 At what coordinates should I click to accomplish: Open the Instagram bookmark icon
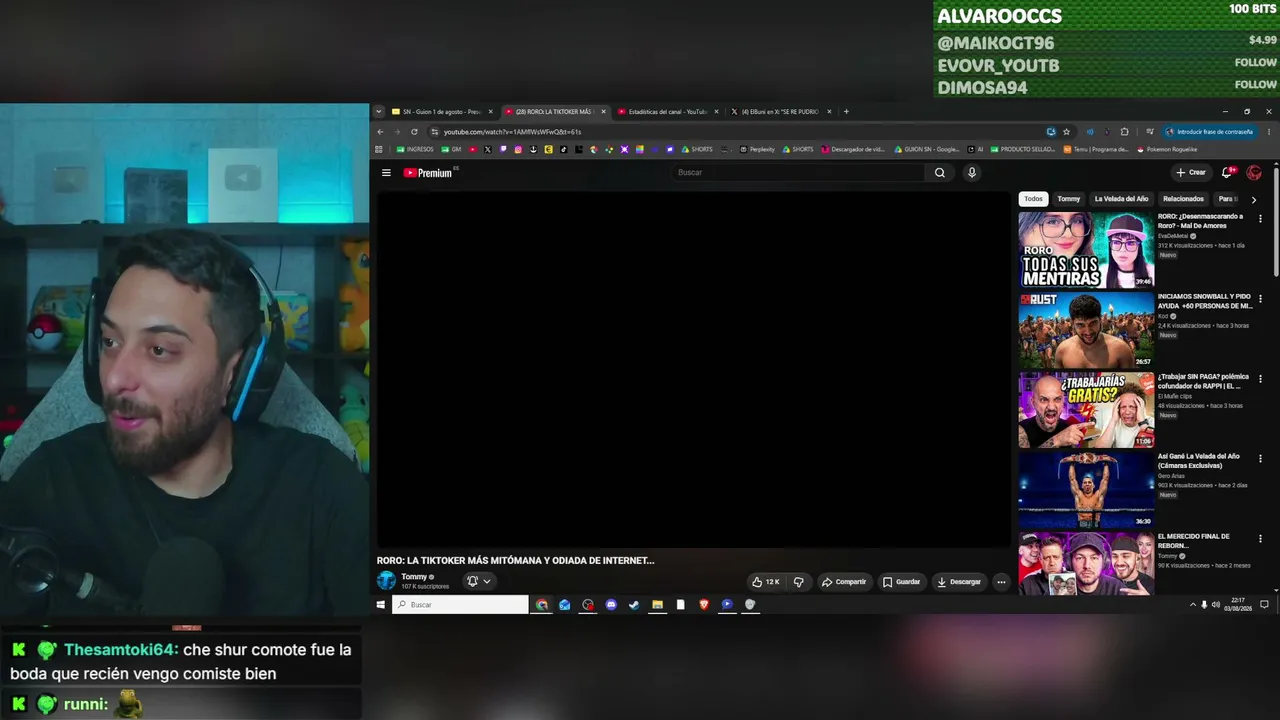click(x=518, y=150)
